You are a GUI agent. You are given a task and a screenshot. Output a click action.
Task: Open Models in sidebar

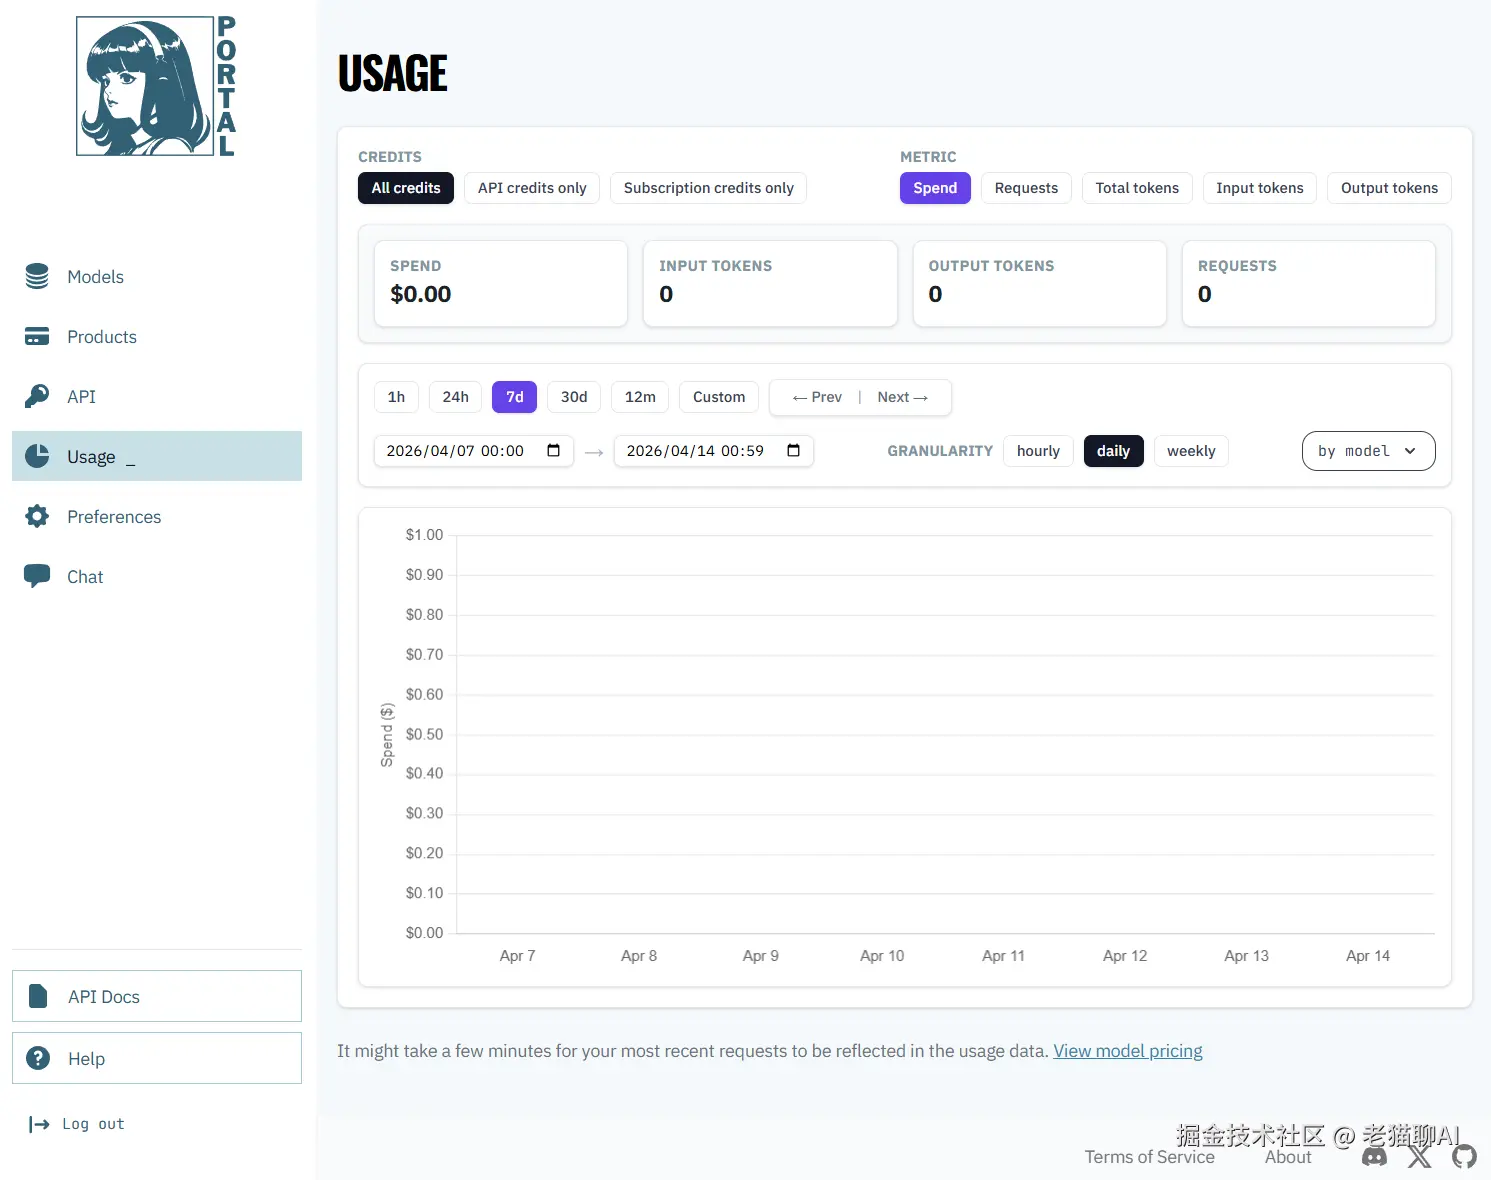click(x=157, y=277)
